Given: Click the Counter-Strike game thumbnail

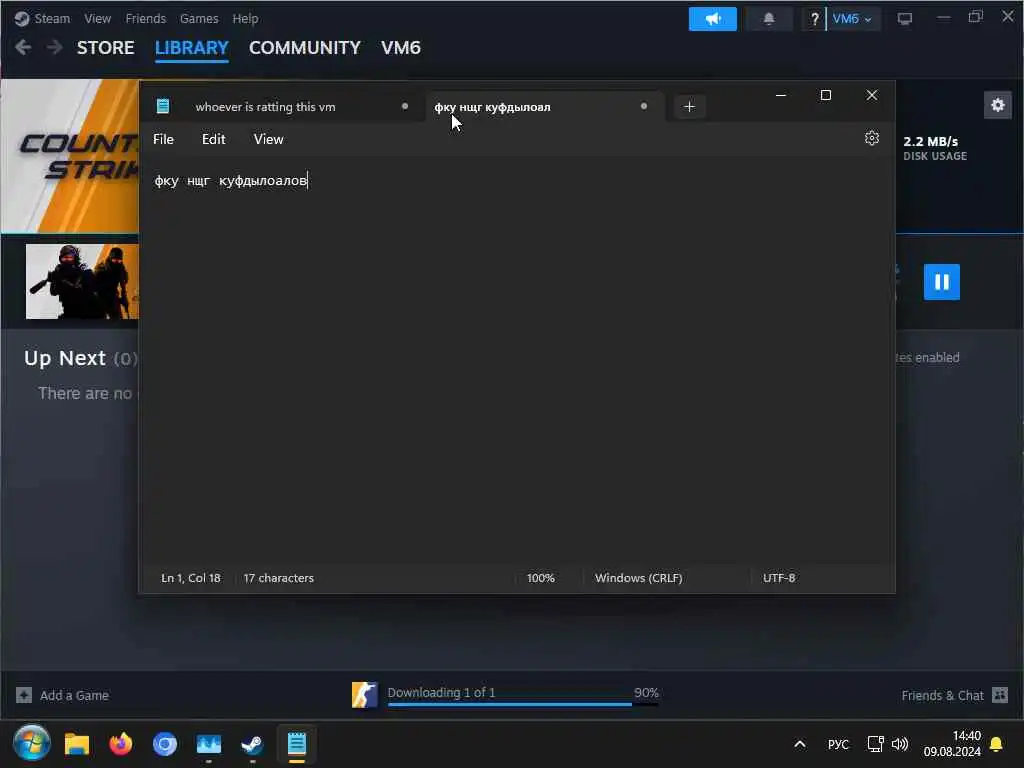Looking at the screenshot, I should click(82, 281).
